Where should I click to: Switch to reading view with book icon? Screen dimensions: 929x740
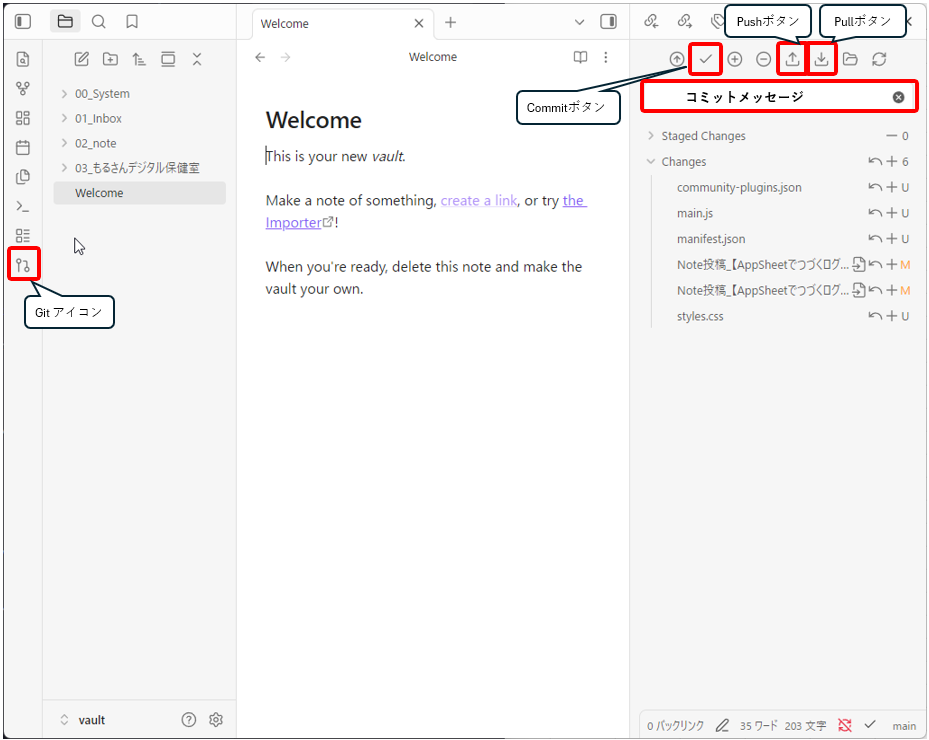(x=580, y=57)
